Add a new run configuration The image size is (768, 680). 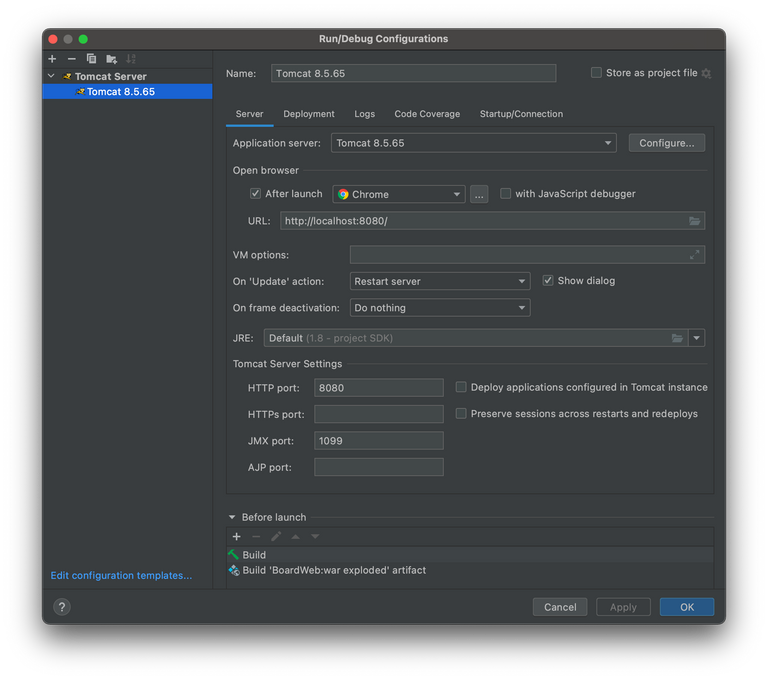52,59
